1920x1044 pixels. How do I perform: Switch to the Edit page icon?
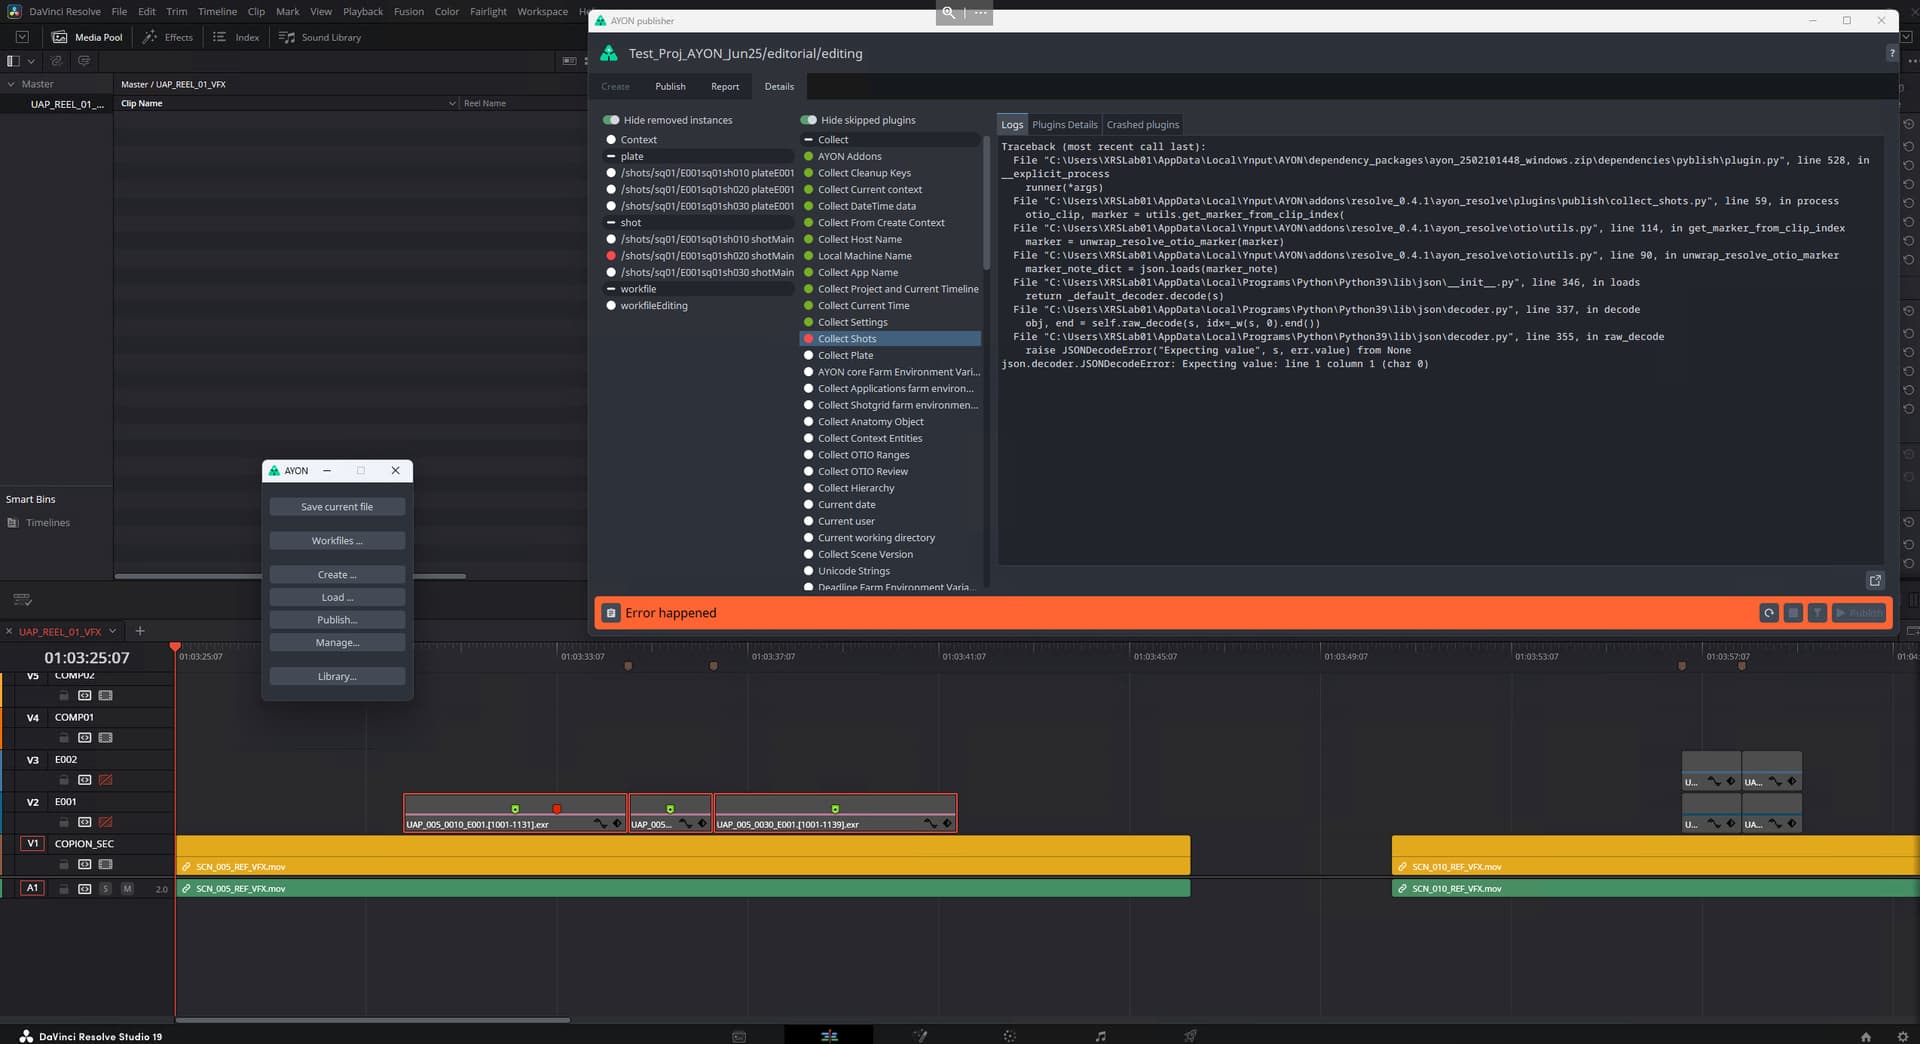pos(829,1036)
